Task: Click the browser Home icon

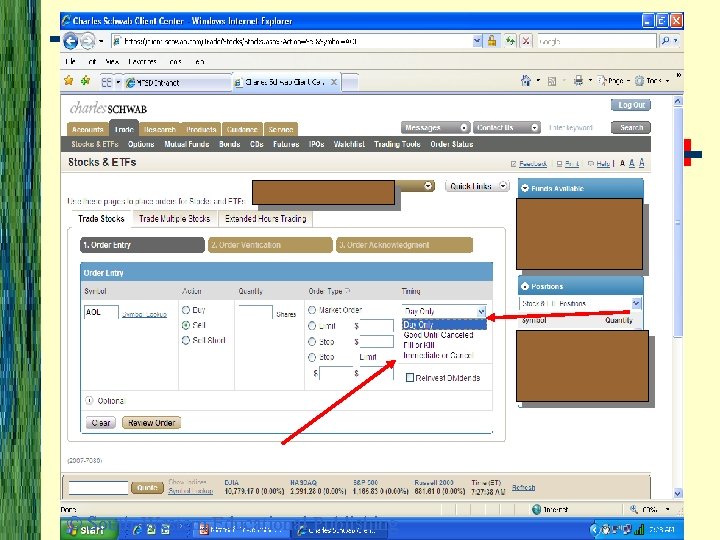Action: pyautogui.click(x=526, y=81)
